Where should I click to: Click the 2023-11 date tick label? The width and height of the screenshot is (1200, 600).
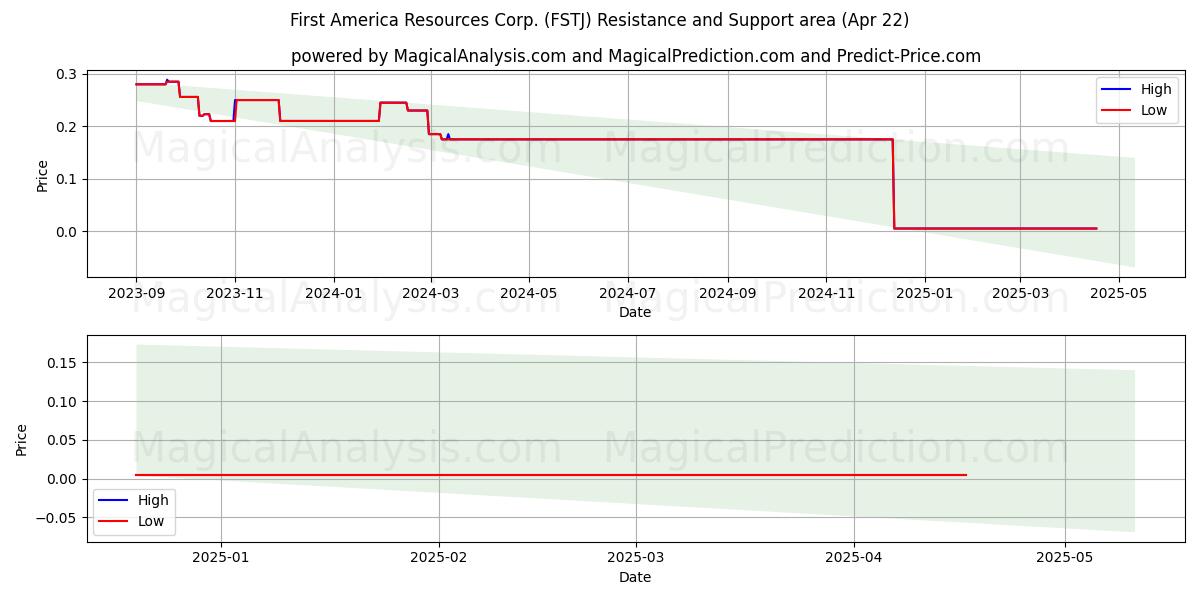coord(235,293)
